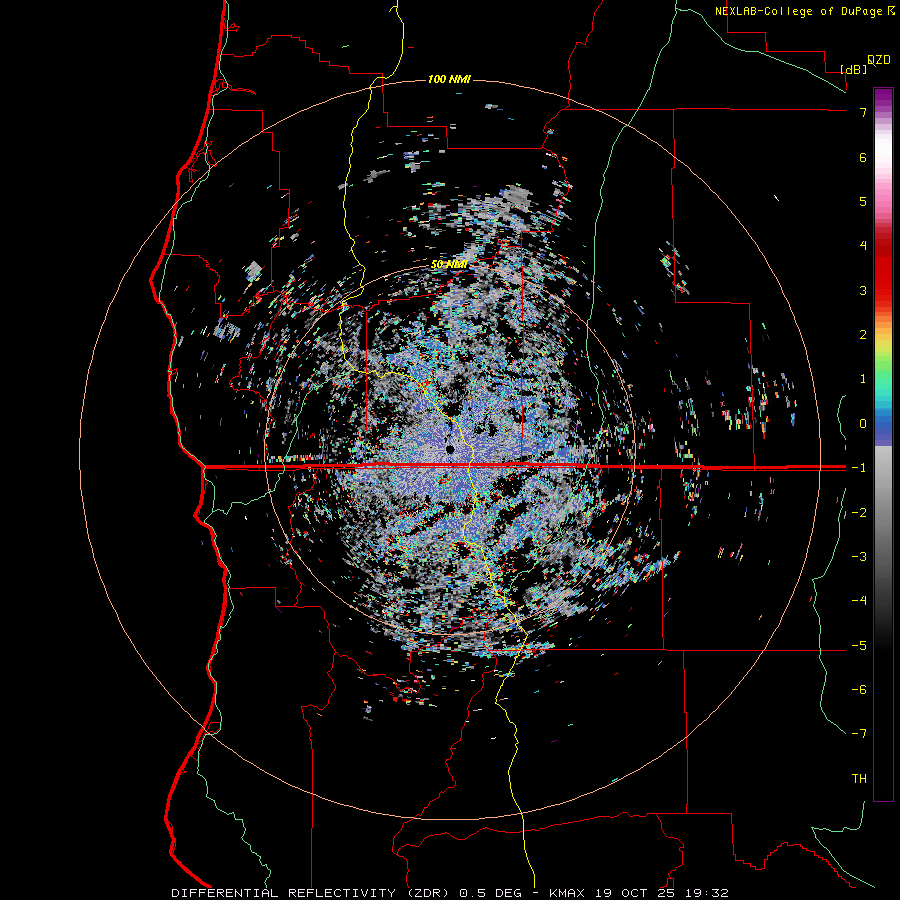The image size is (900, 900).
Task: Click the -6 value on the color scale
Action: coord(859,690)
